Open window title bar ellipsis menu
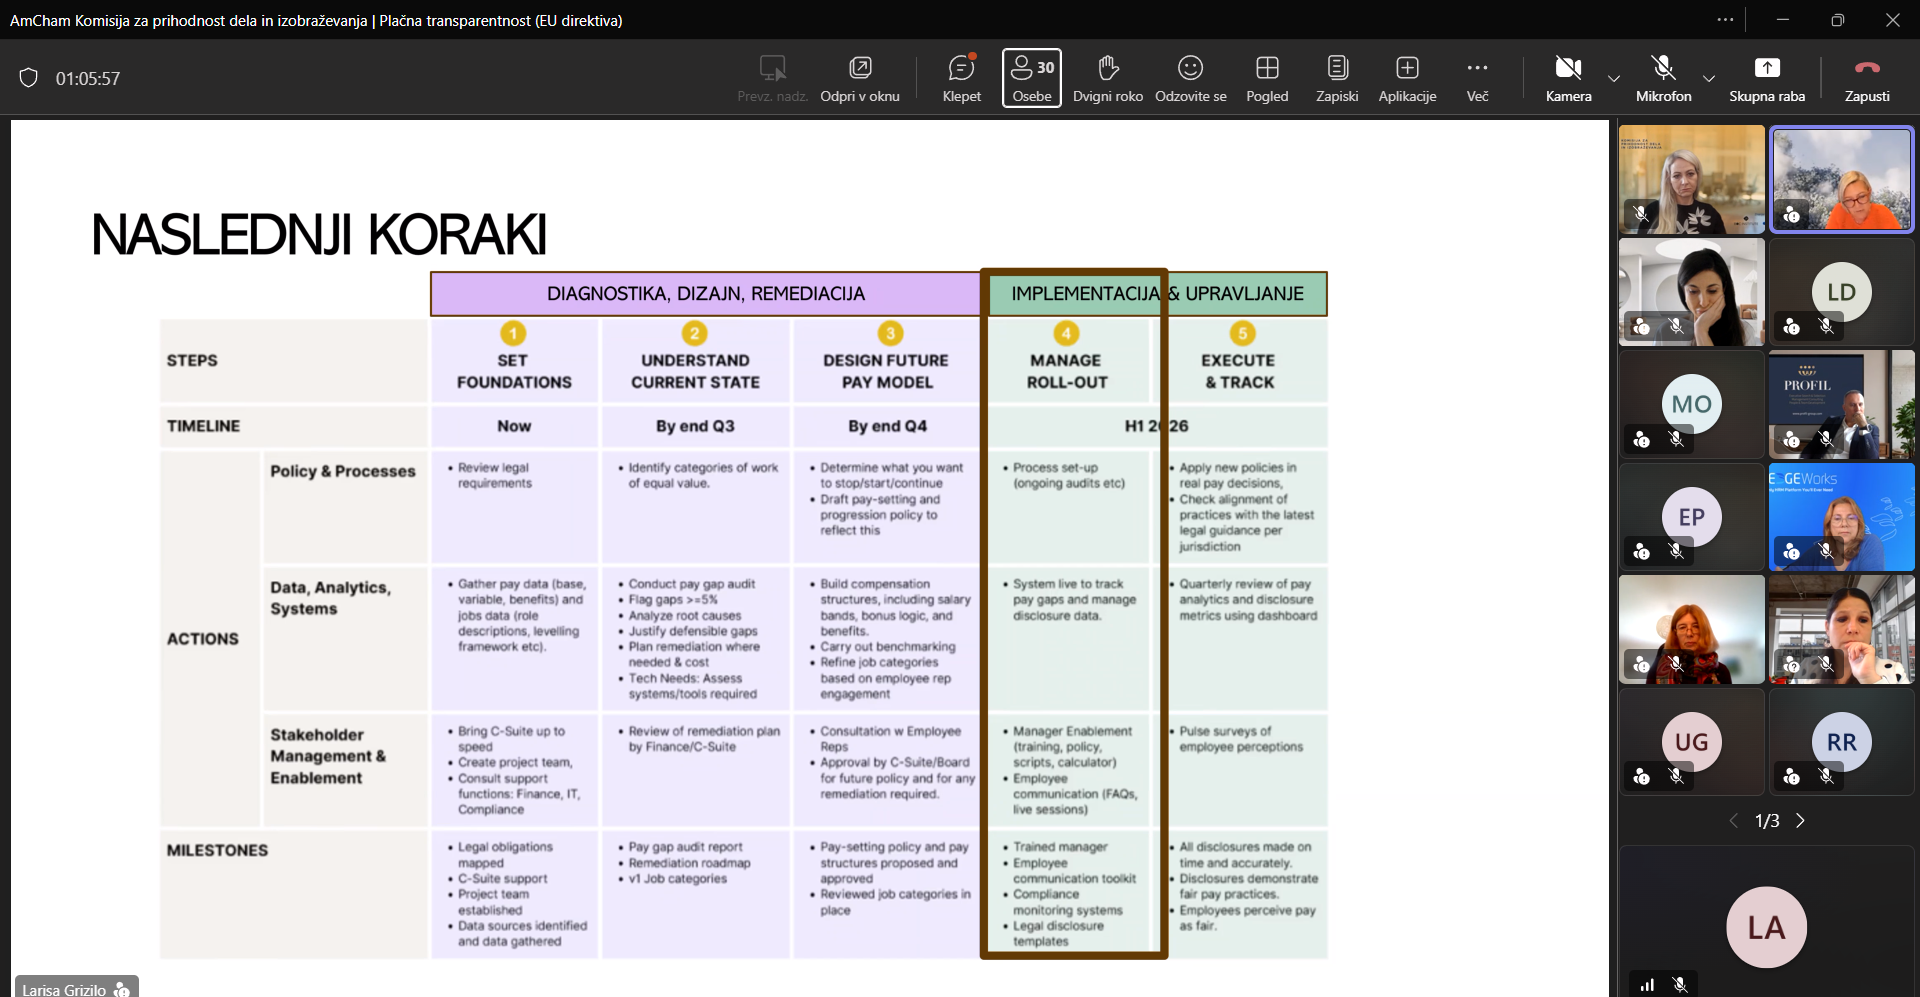 click(x=1725, y=20)
